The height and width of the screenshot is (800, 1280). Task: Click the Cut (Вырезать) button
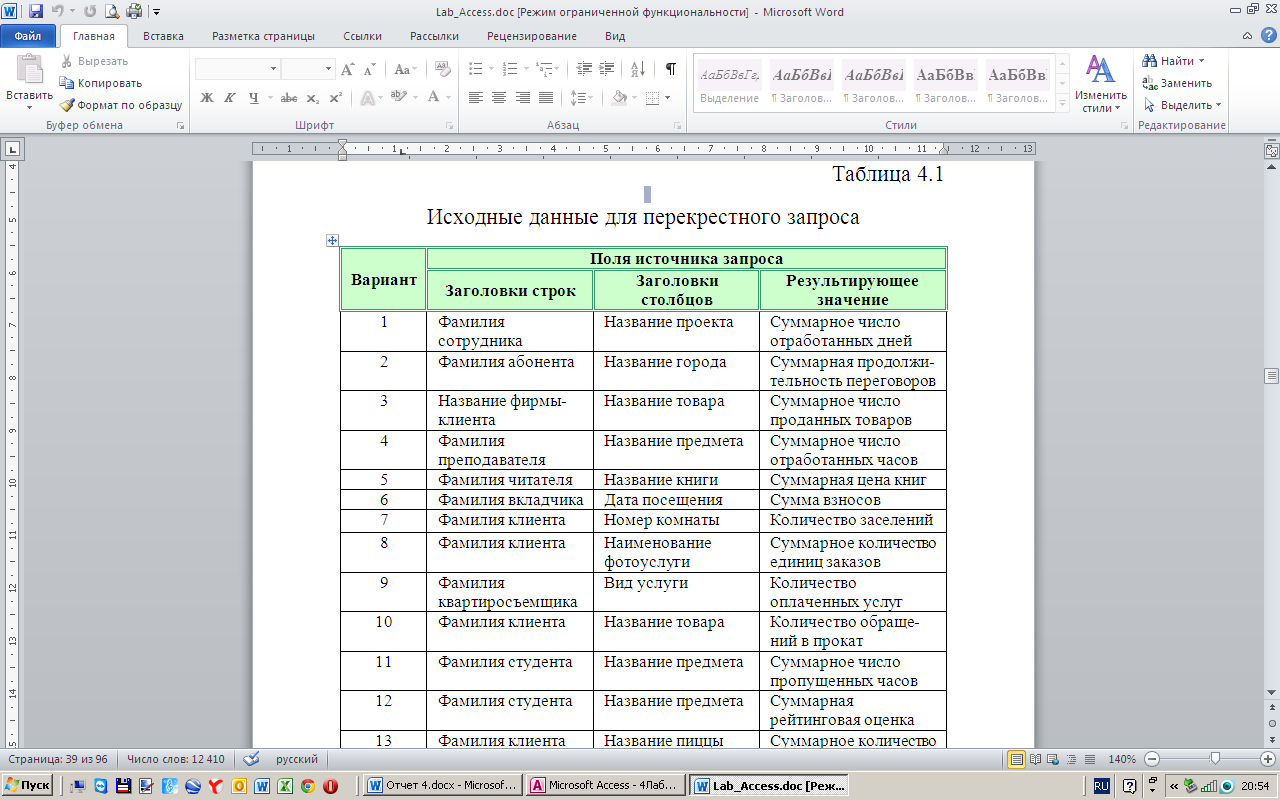coord(94,61)
